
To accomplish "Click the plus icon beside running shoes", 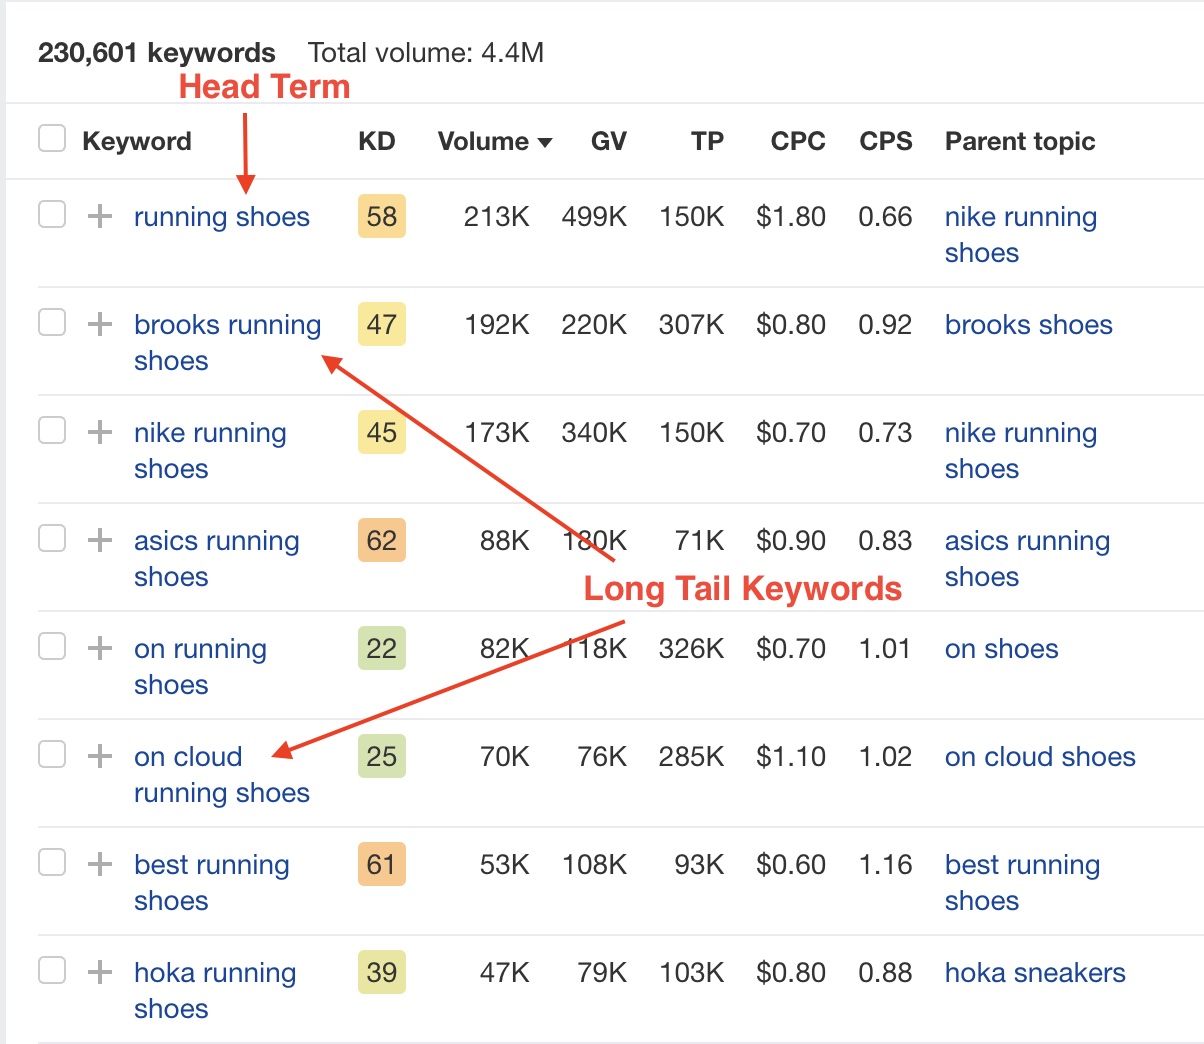I will 99,216.
